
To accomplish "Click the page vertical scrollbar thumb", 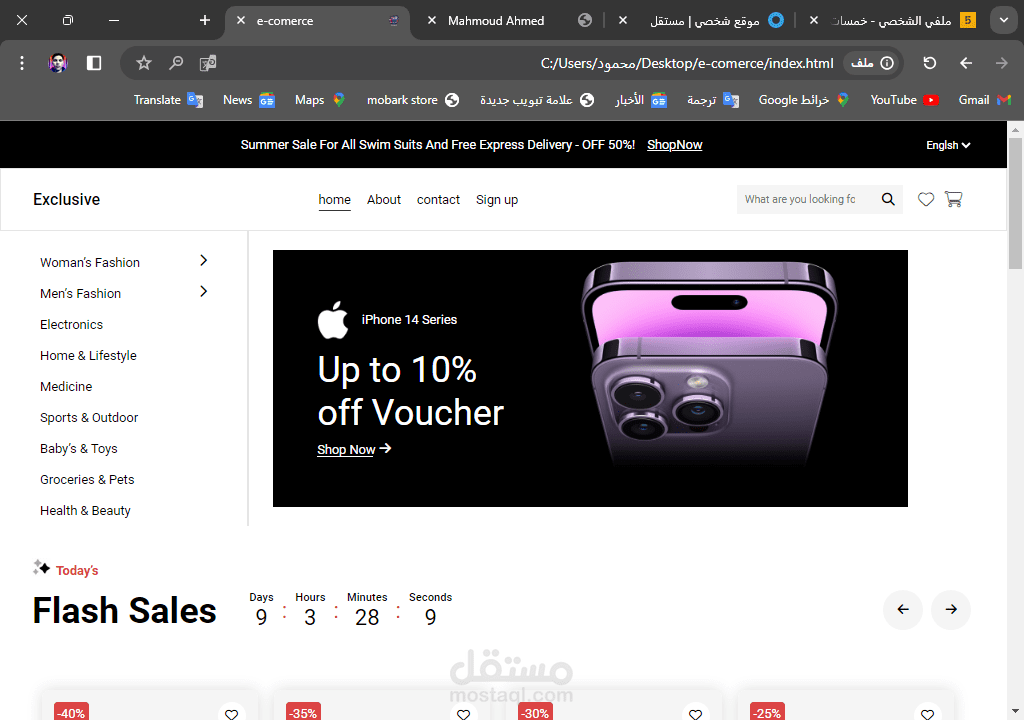I will (x=1015, y=203).
